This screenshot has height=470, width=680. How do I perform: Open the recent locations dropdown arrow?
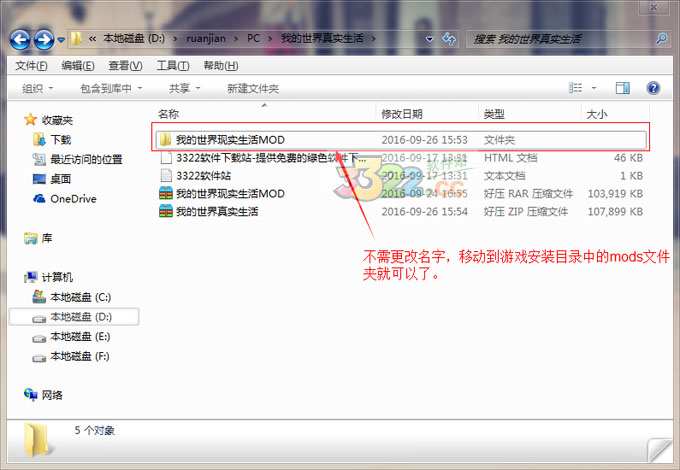tap(61, 40)
